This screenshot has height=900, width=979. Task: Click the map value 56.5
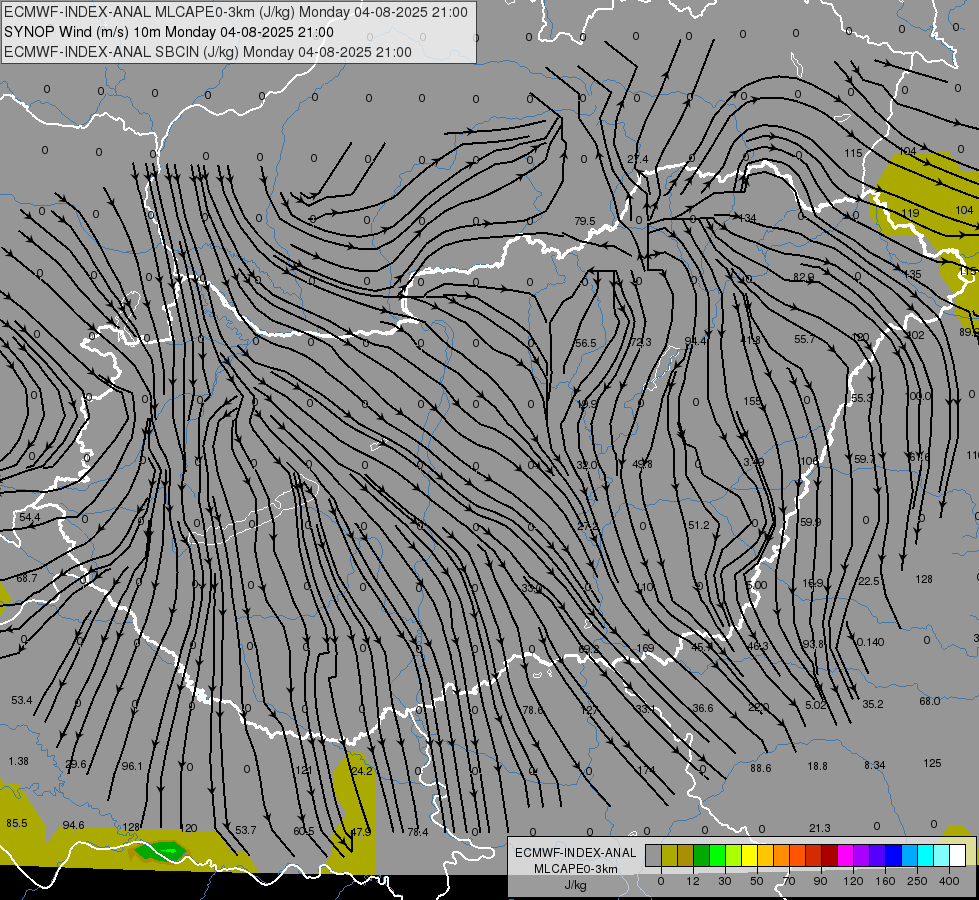(586, 343)
